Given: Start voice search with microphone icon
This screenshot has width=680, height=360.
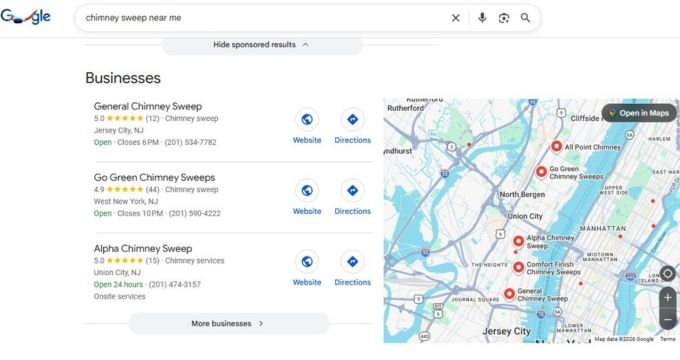Looking at the screenshot, I should (x=482, y=18).
